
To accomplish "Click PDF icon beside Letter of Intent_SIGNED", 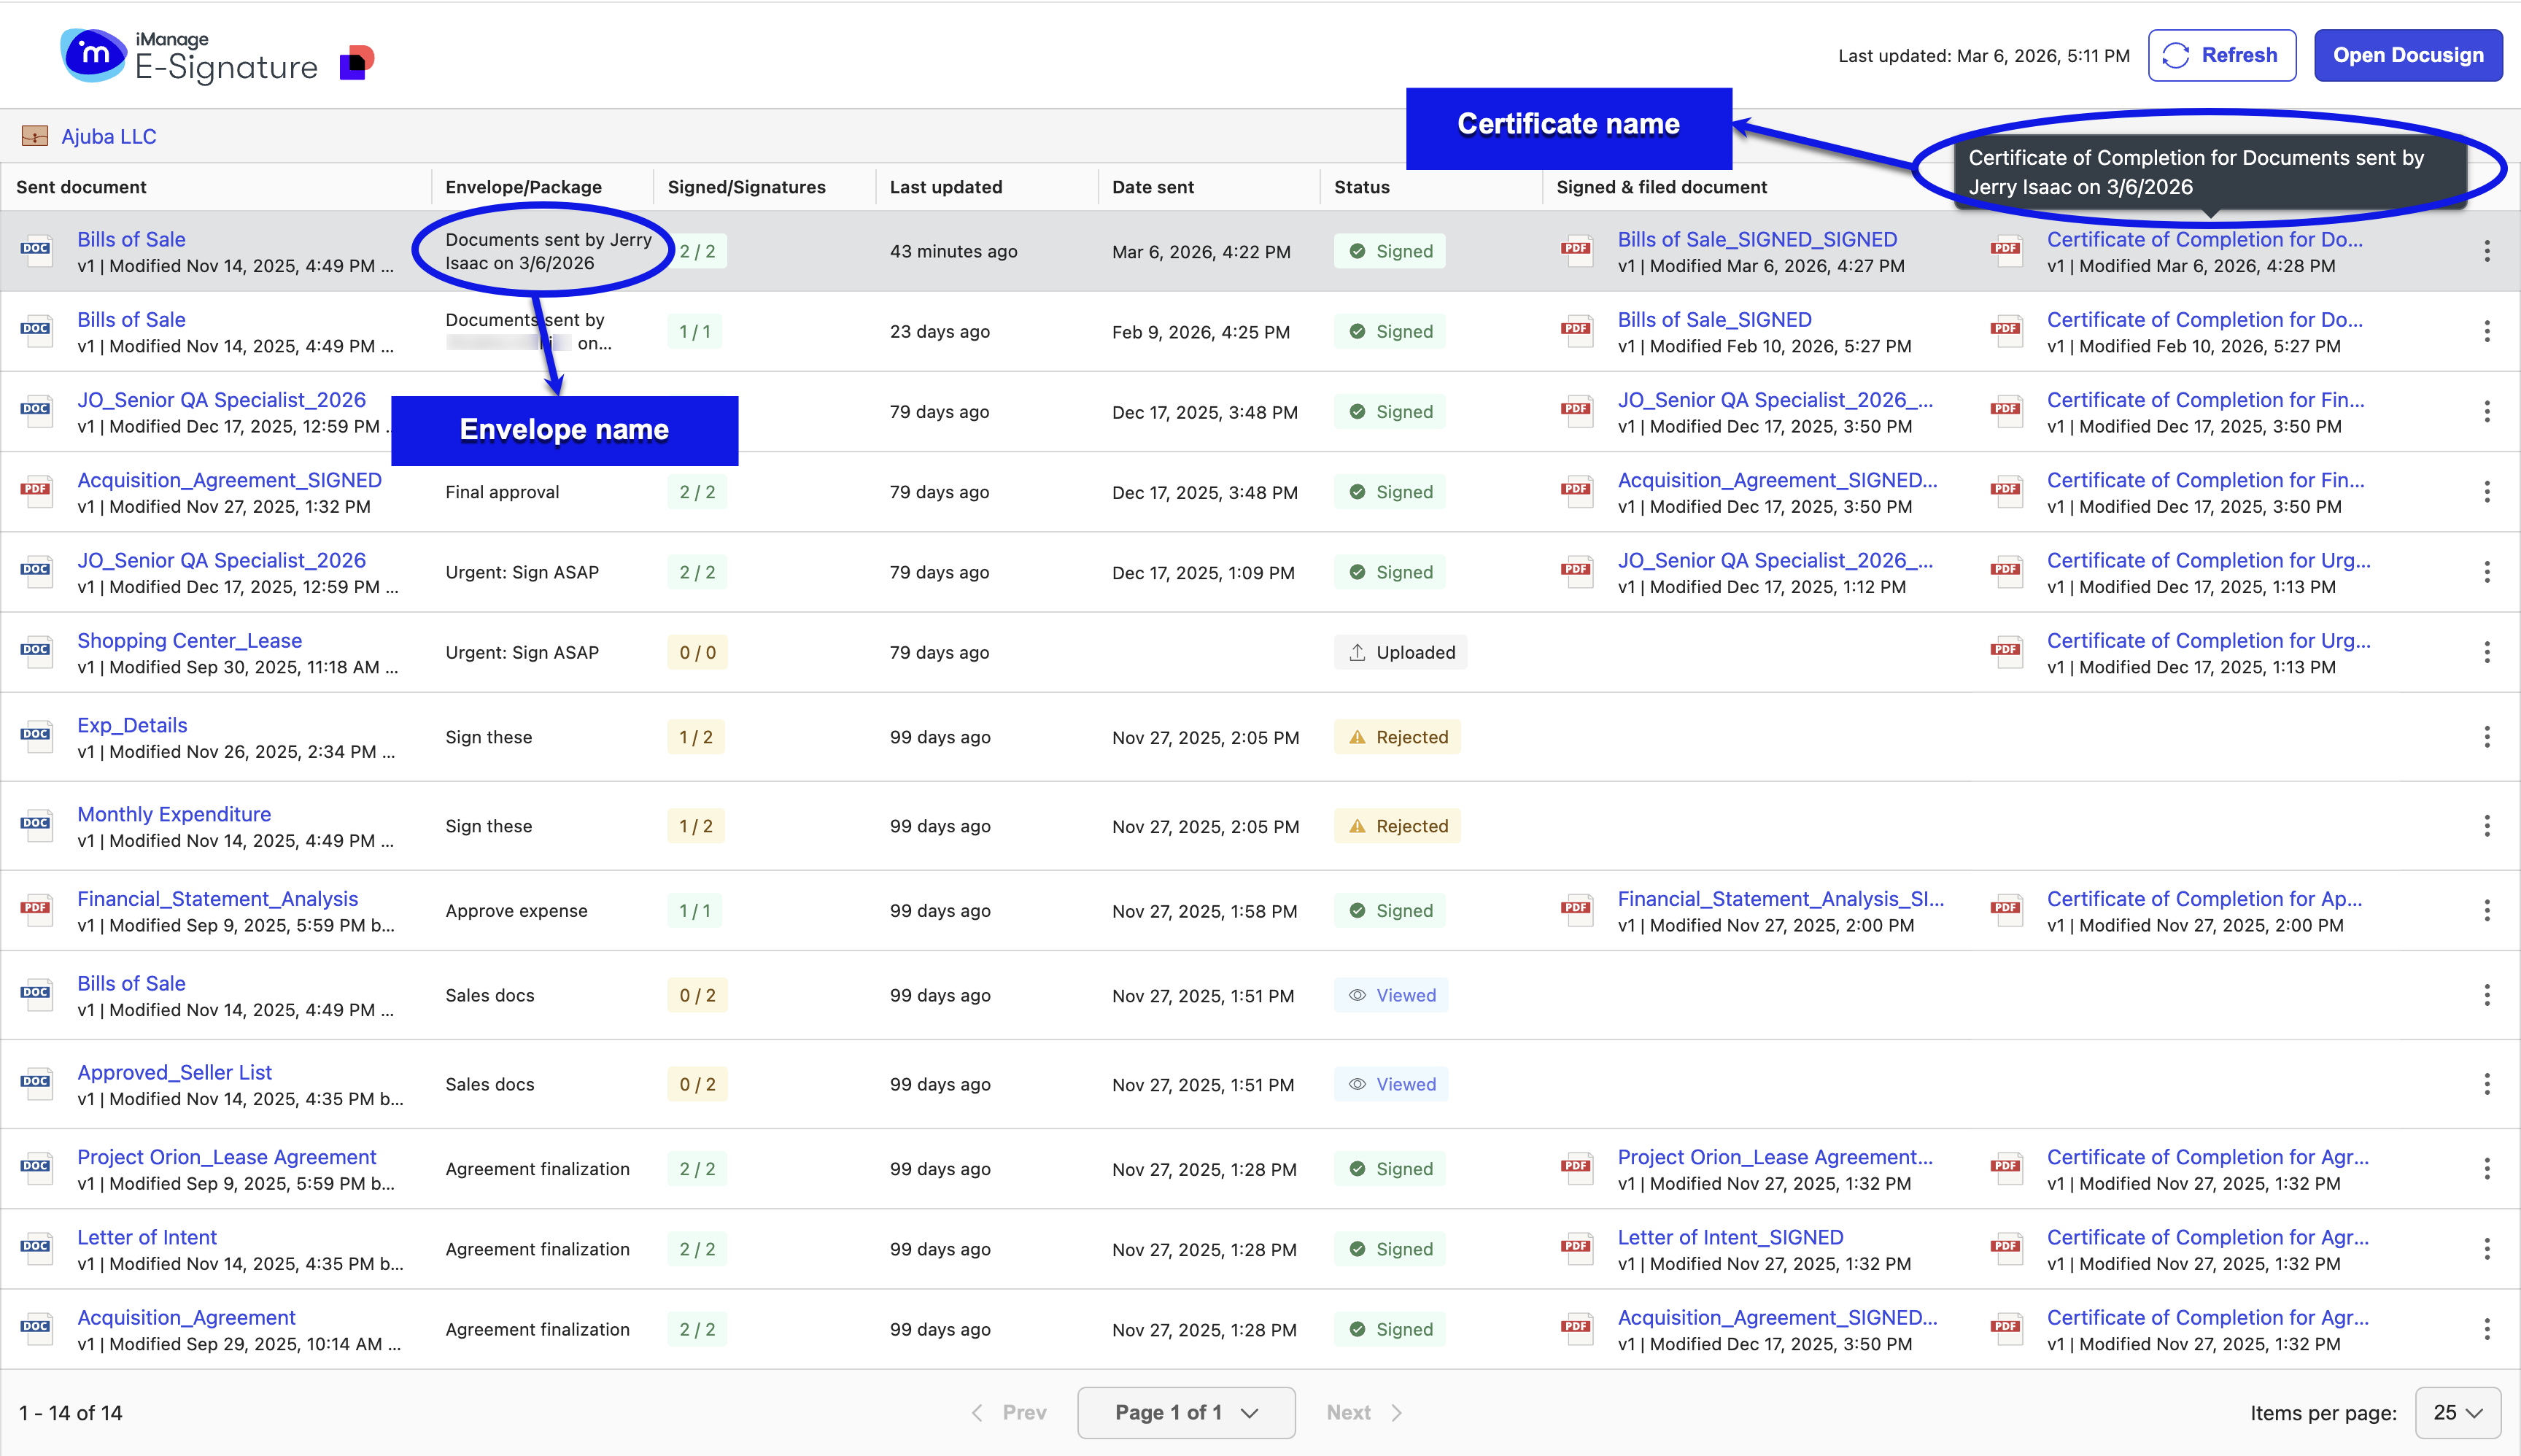I will click(1577, 1248).
